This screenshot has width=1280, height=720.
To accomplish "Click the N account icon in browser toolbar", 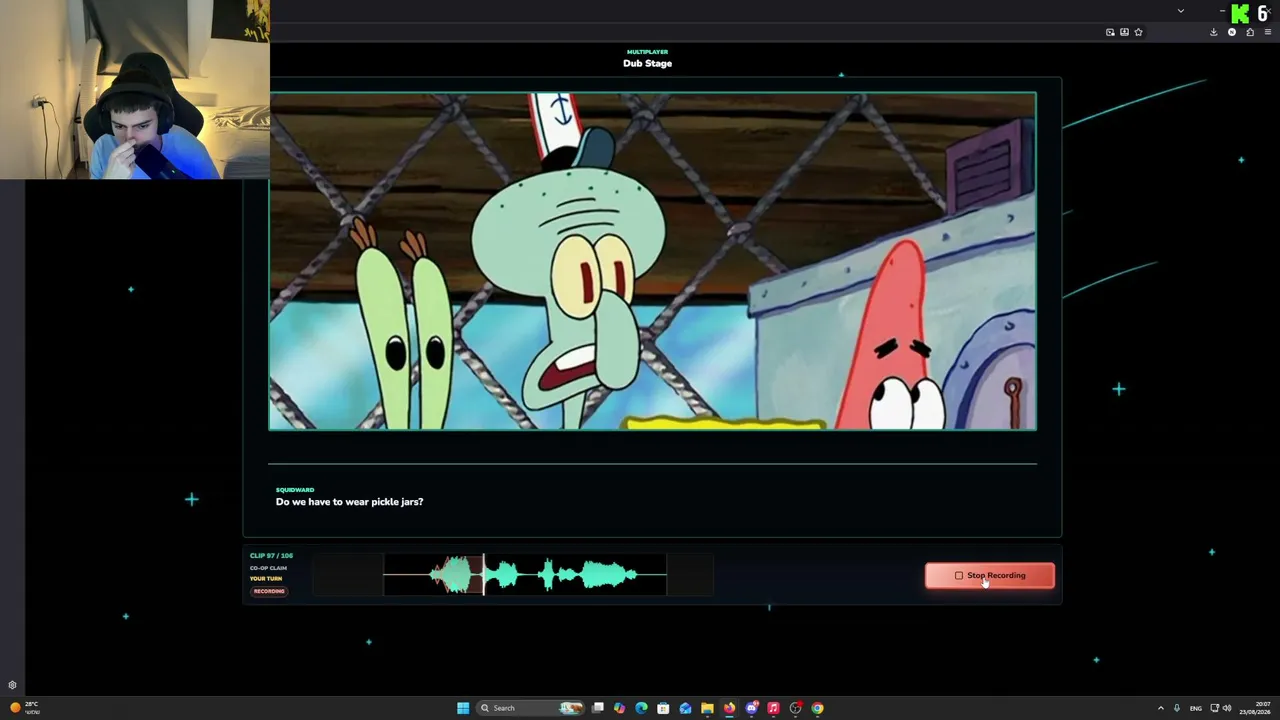I will 1232,32.
